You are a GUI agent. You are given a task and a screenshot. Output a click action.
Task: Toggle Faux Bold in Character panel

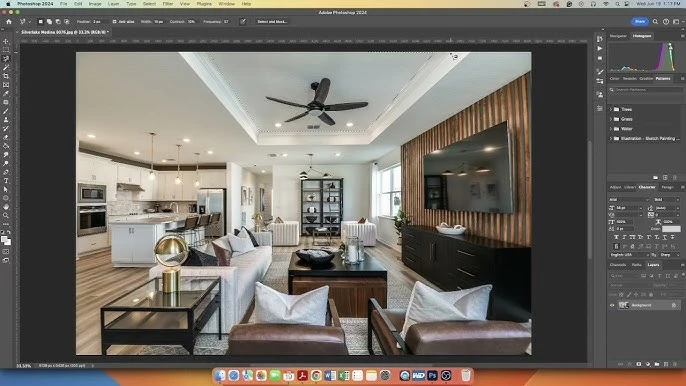coord(616,237)
